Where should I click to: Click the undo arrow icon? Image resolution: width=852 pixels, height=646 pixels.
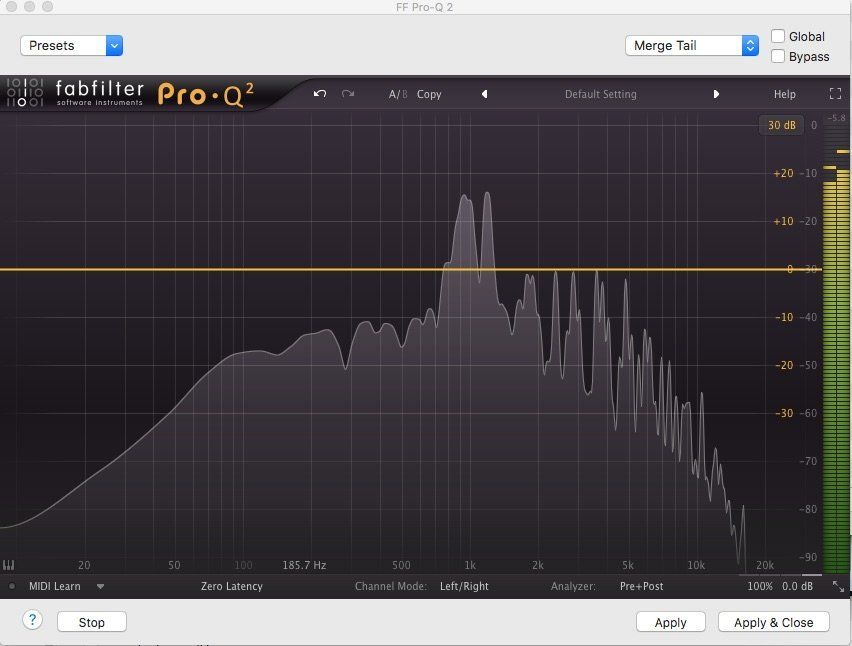tap(320, 94)
